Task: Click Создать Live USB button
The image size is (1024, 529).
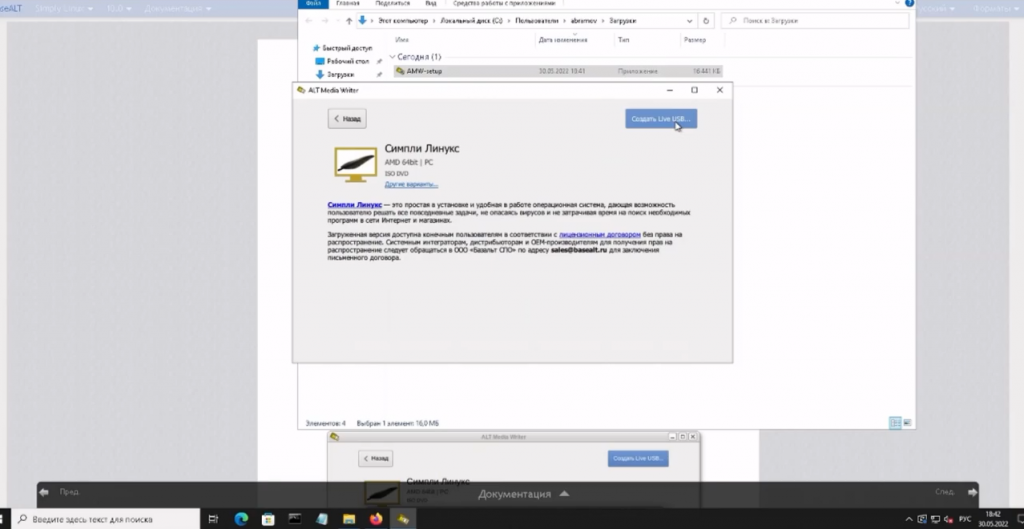Action: (x=661, y=119)
